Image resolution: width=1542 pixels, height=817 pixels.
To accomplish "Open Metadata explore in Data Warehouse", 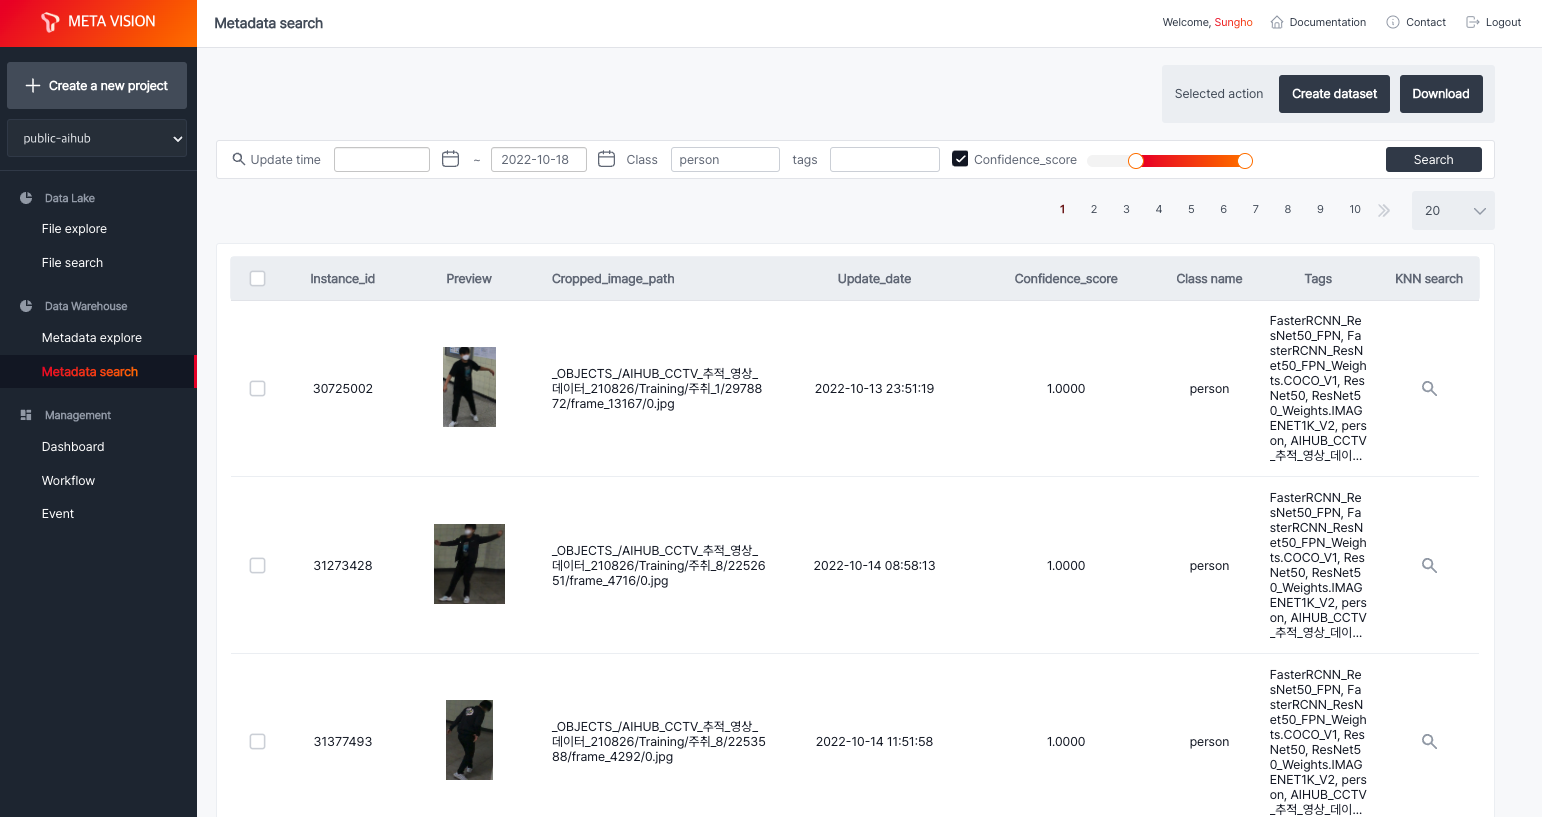I will [x=92, y=338].
